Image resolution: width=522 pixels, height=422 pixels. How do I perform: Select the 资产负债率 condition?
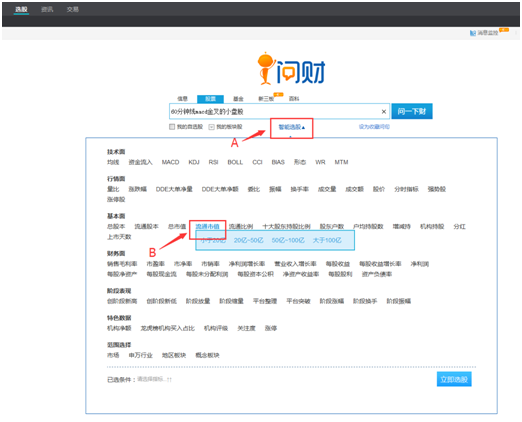coord(377,274)
